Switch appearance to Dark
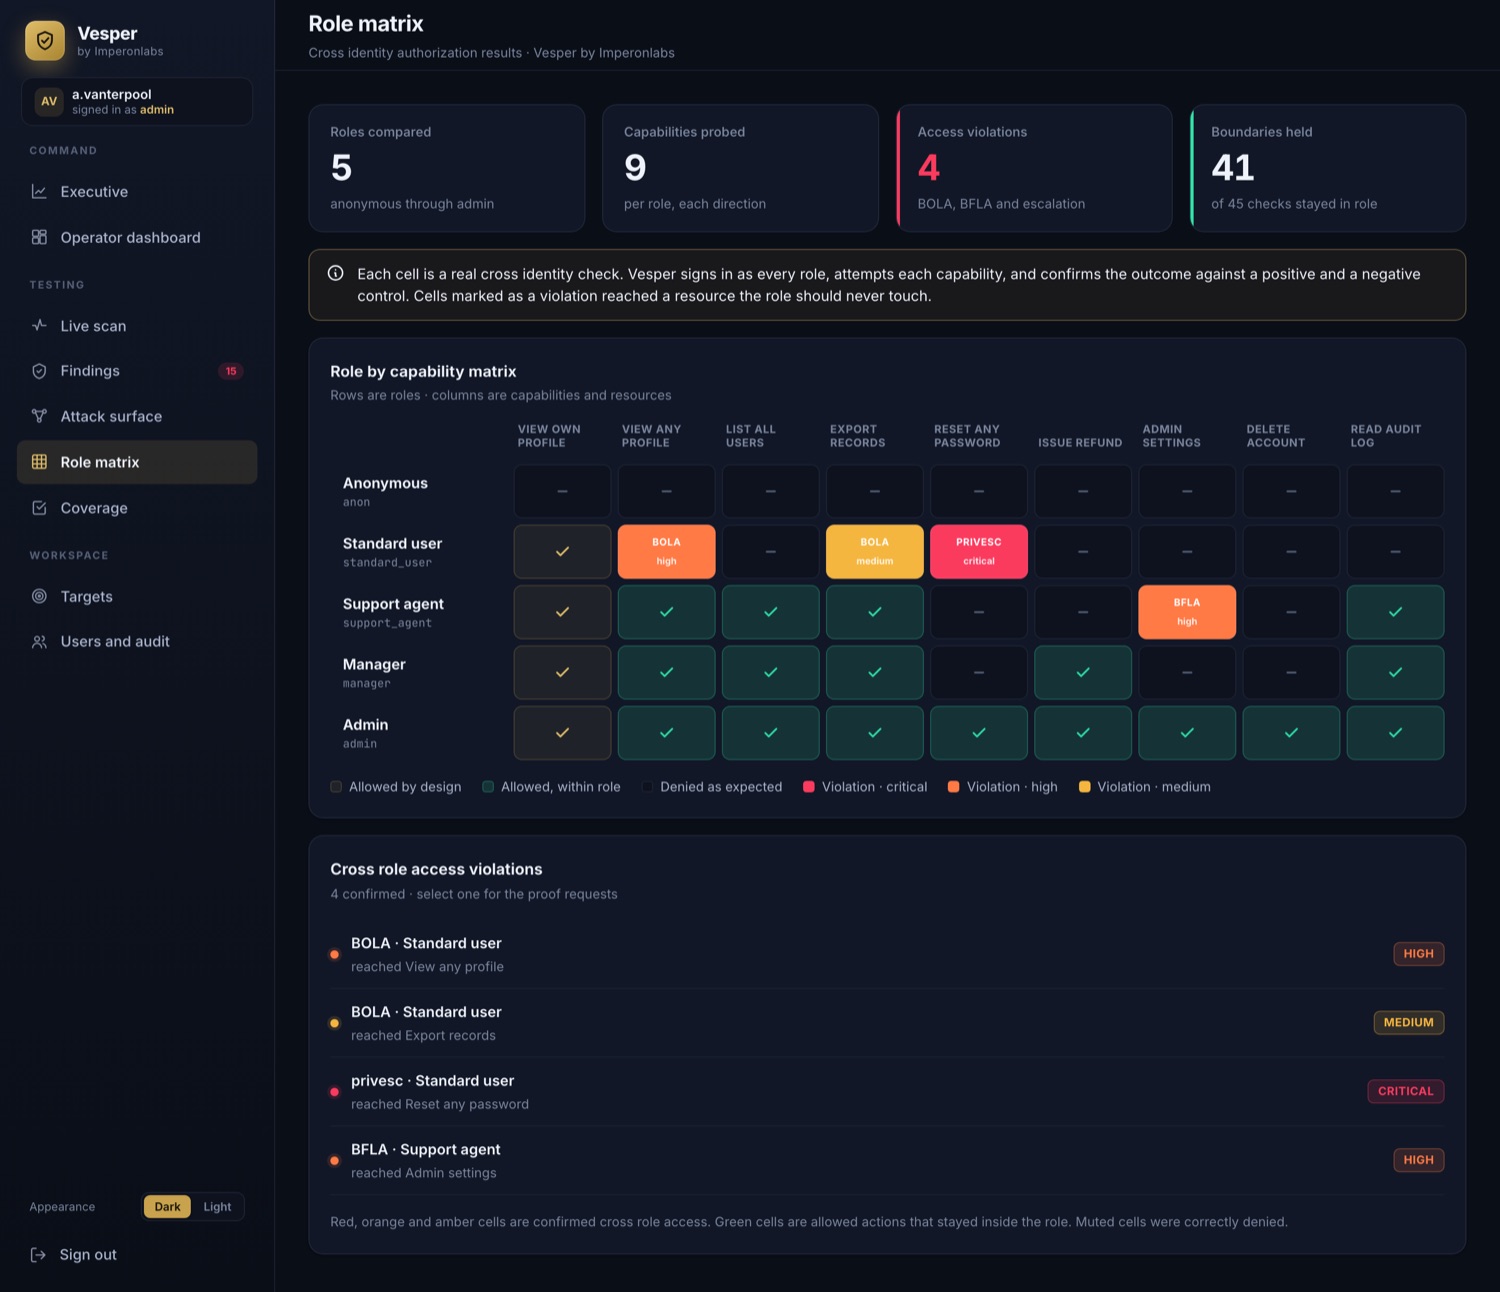Screen dimensions: 1500x1292 click(x=167, y=1207)
